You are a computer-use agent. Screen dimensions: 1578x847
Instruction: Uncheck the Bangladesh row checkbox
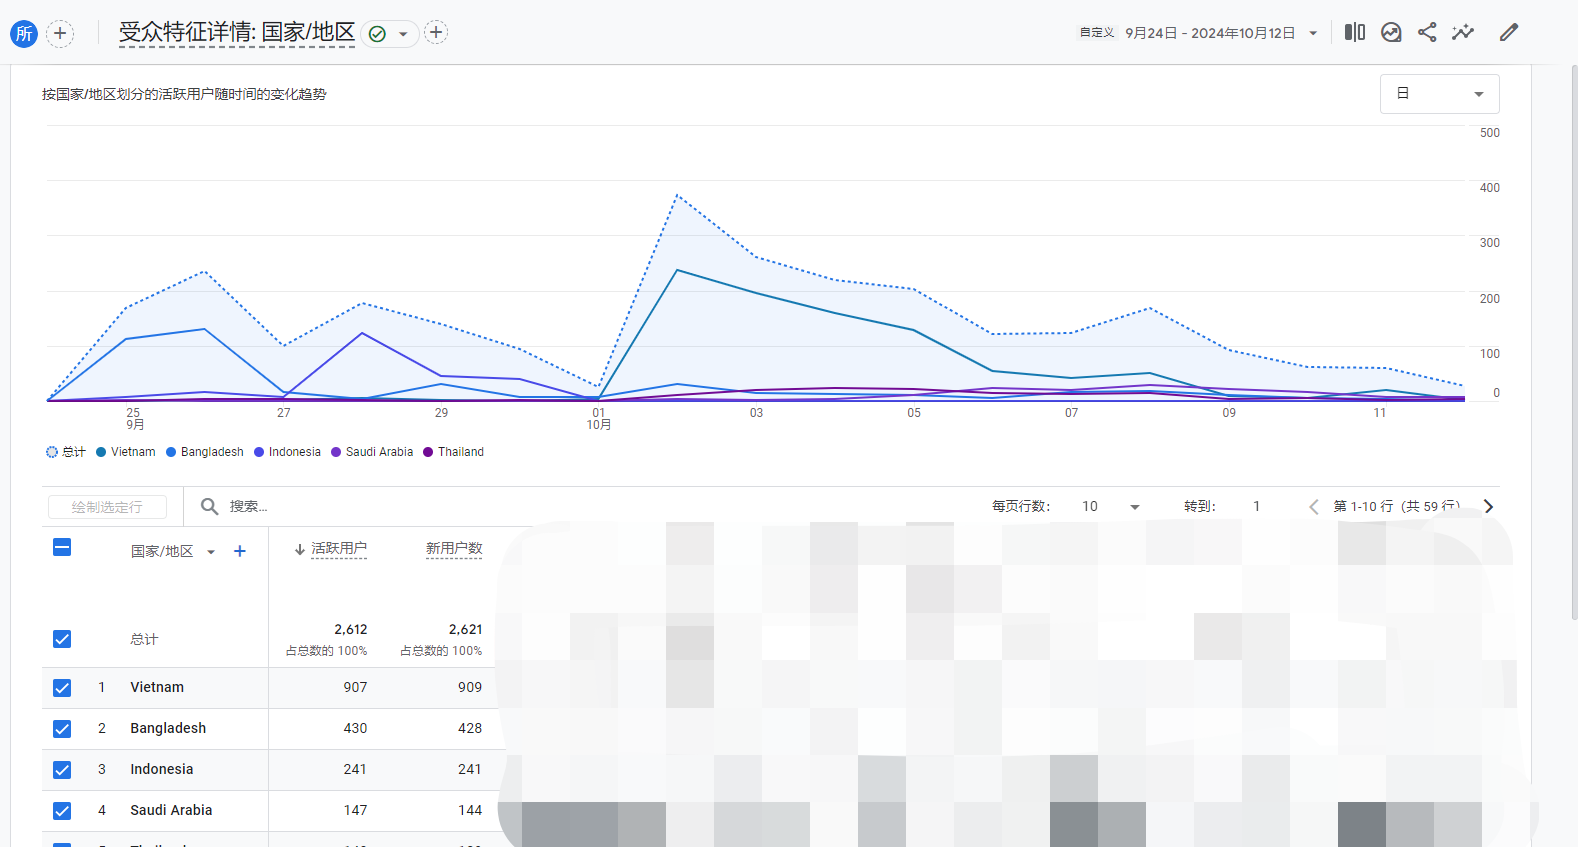pyautogui.click(x=62, y=729)
